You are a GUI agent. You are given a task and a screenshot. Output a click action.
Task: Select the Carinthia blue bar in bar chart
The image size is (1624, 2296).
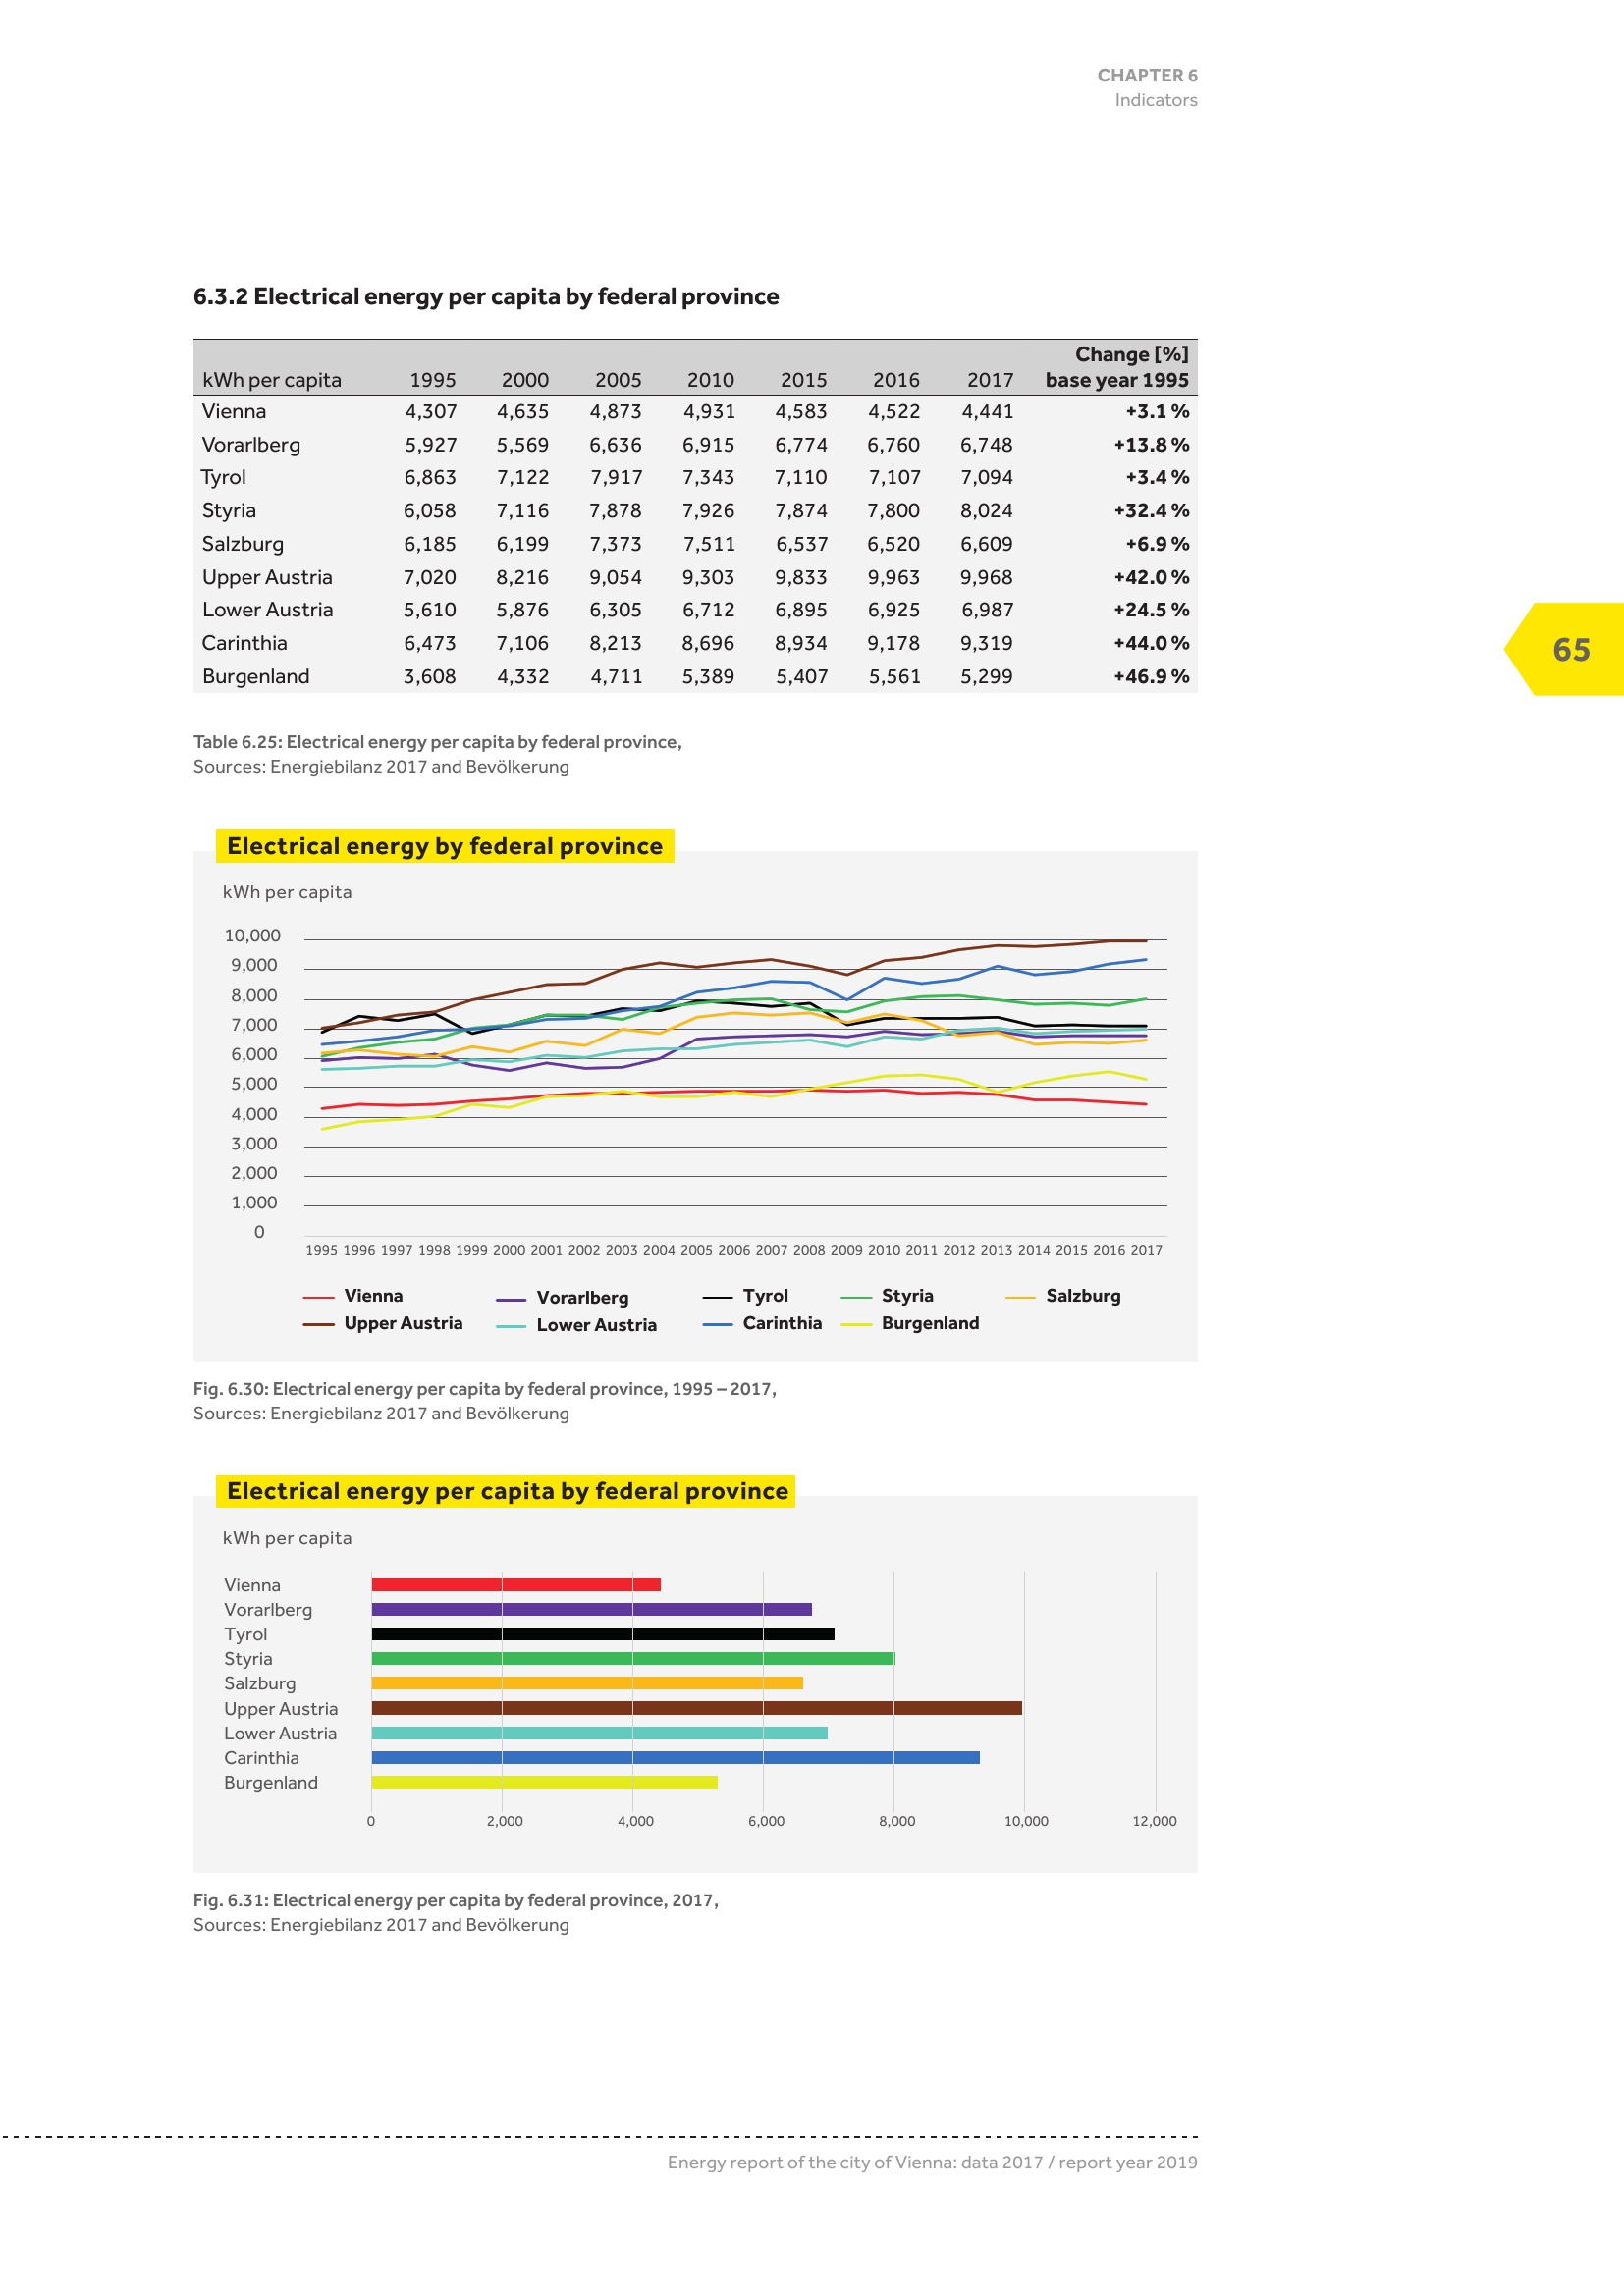675,1757
